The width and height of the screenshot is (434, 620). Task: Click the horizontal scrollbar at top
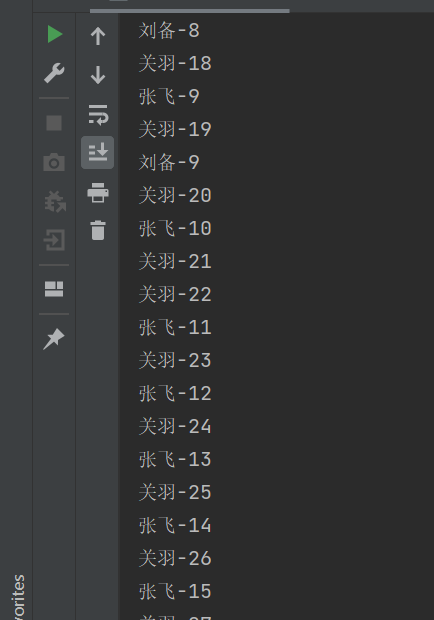190,11
